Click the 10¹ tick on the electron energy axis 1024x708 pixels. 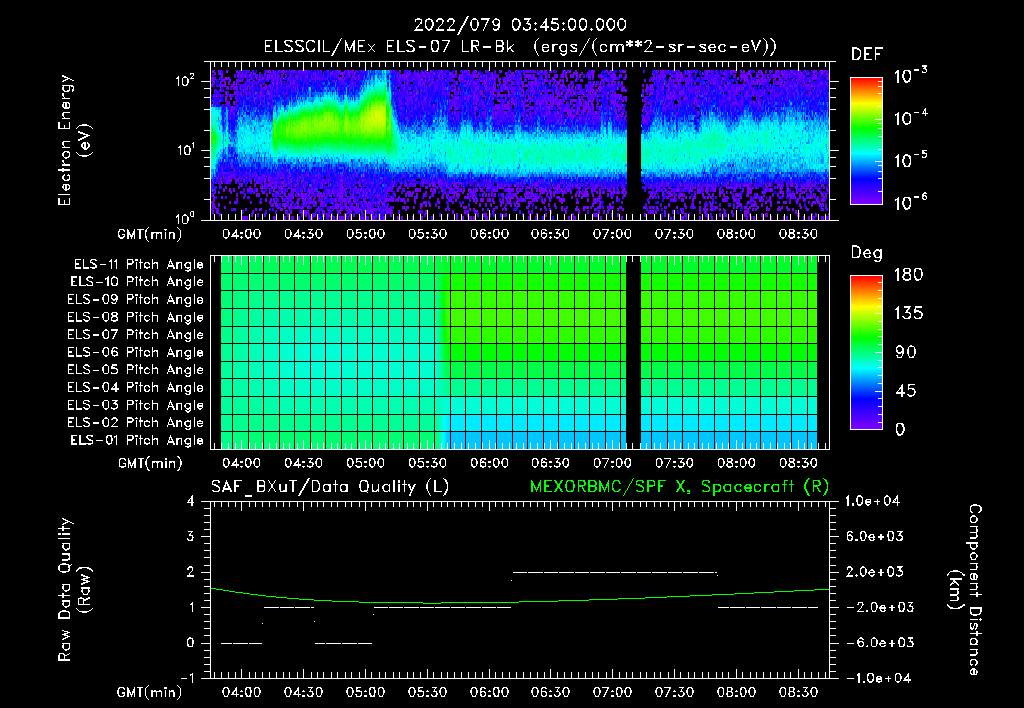pos(185,150)
